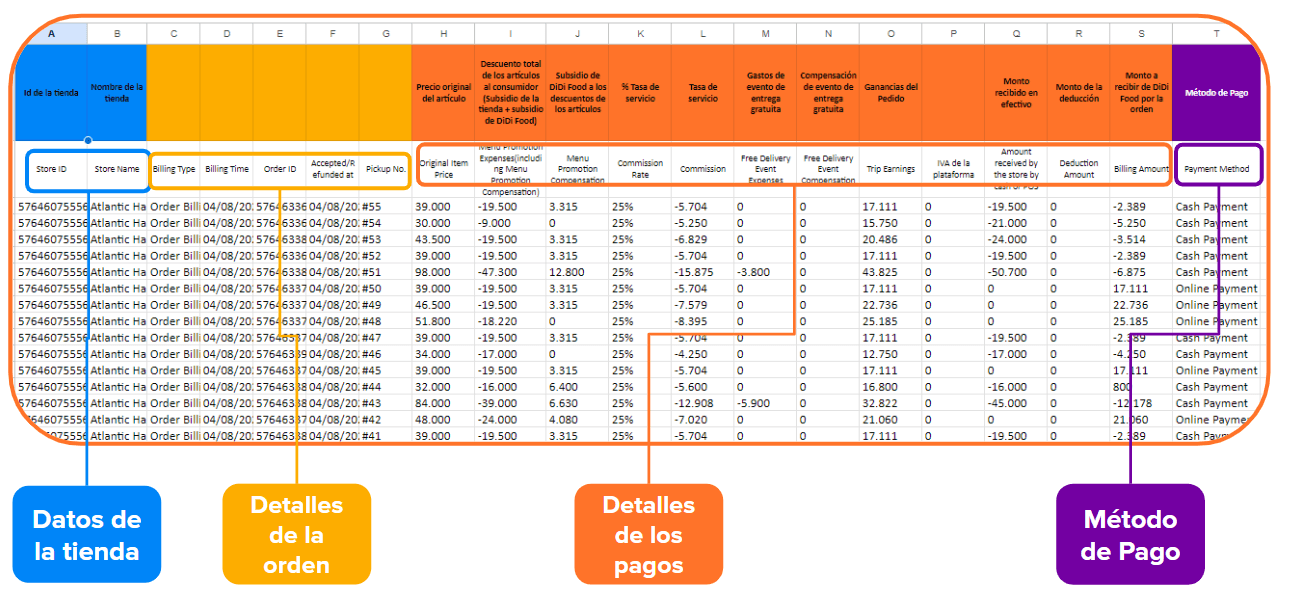Select column B header letter
Image resolution: width=1291 pixels, height=596 pixels.
117,34
